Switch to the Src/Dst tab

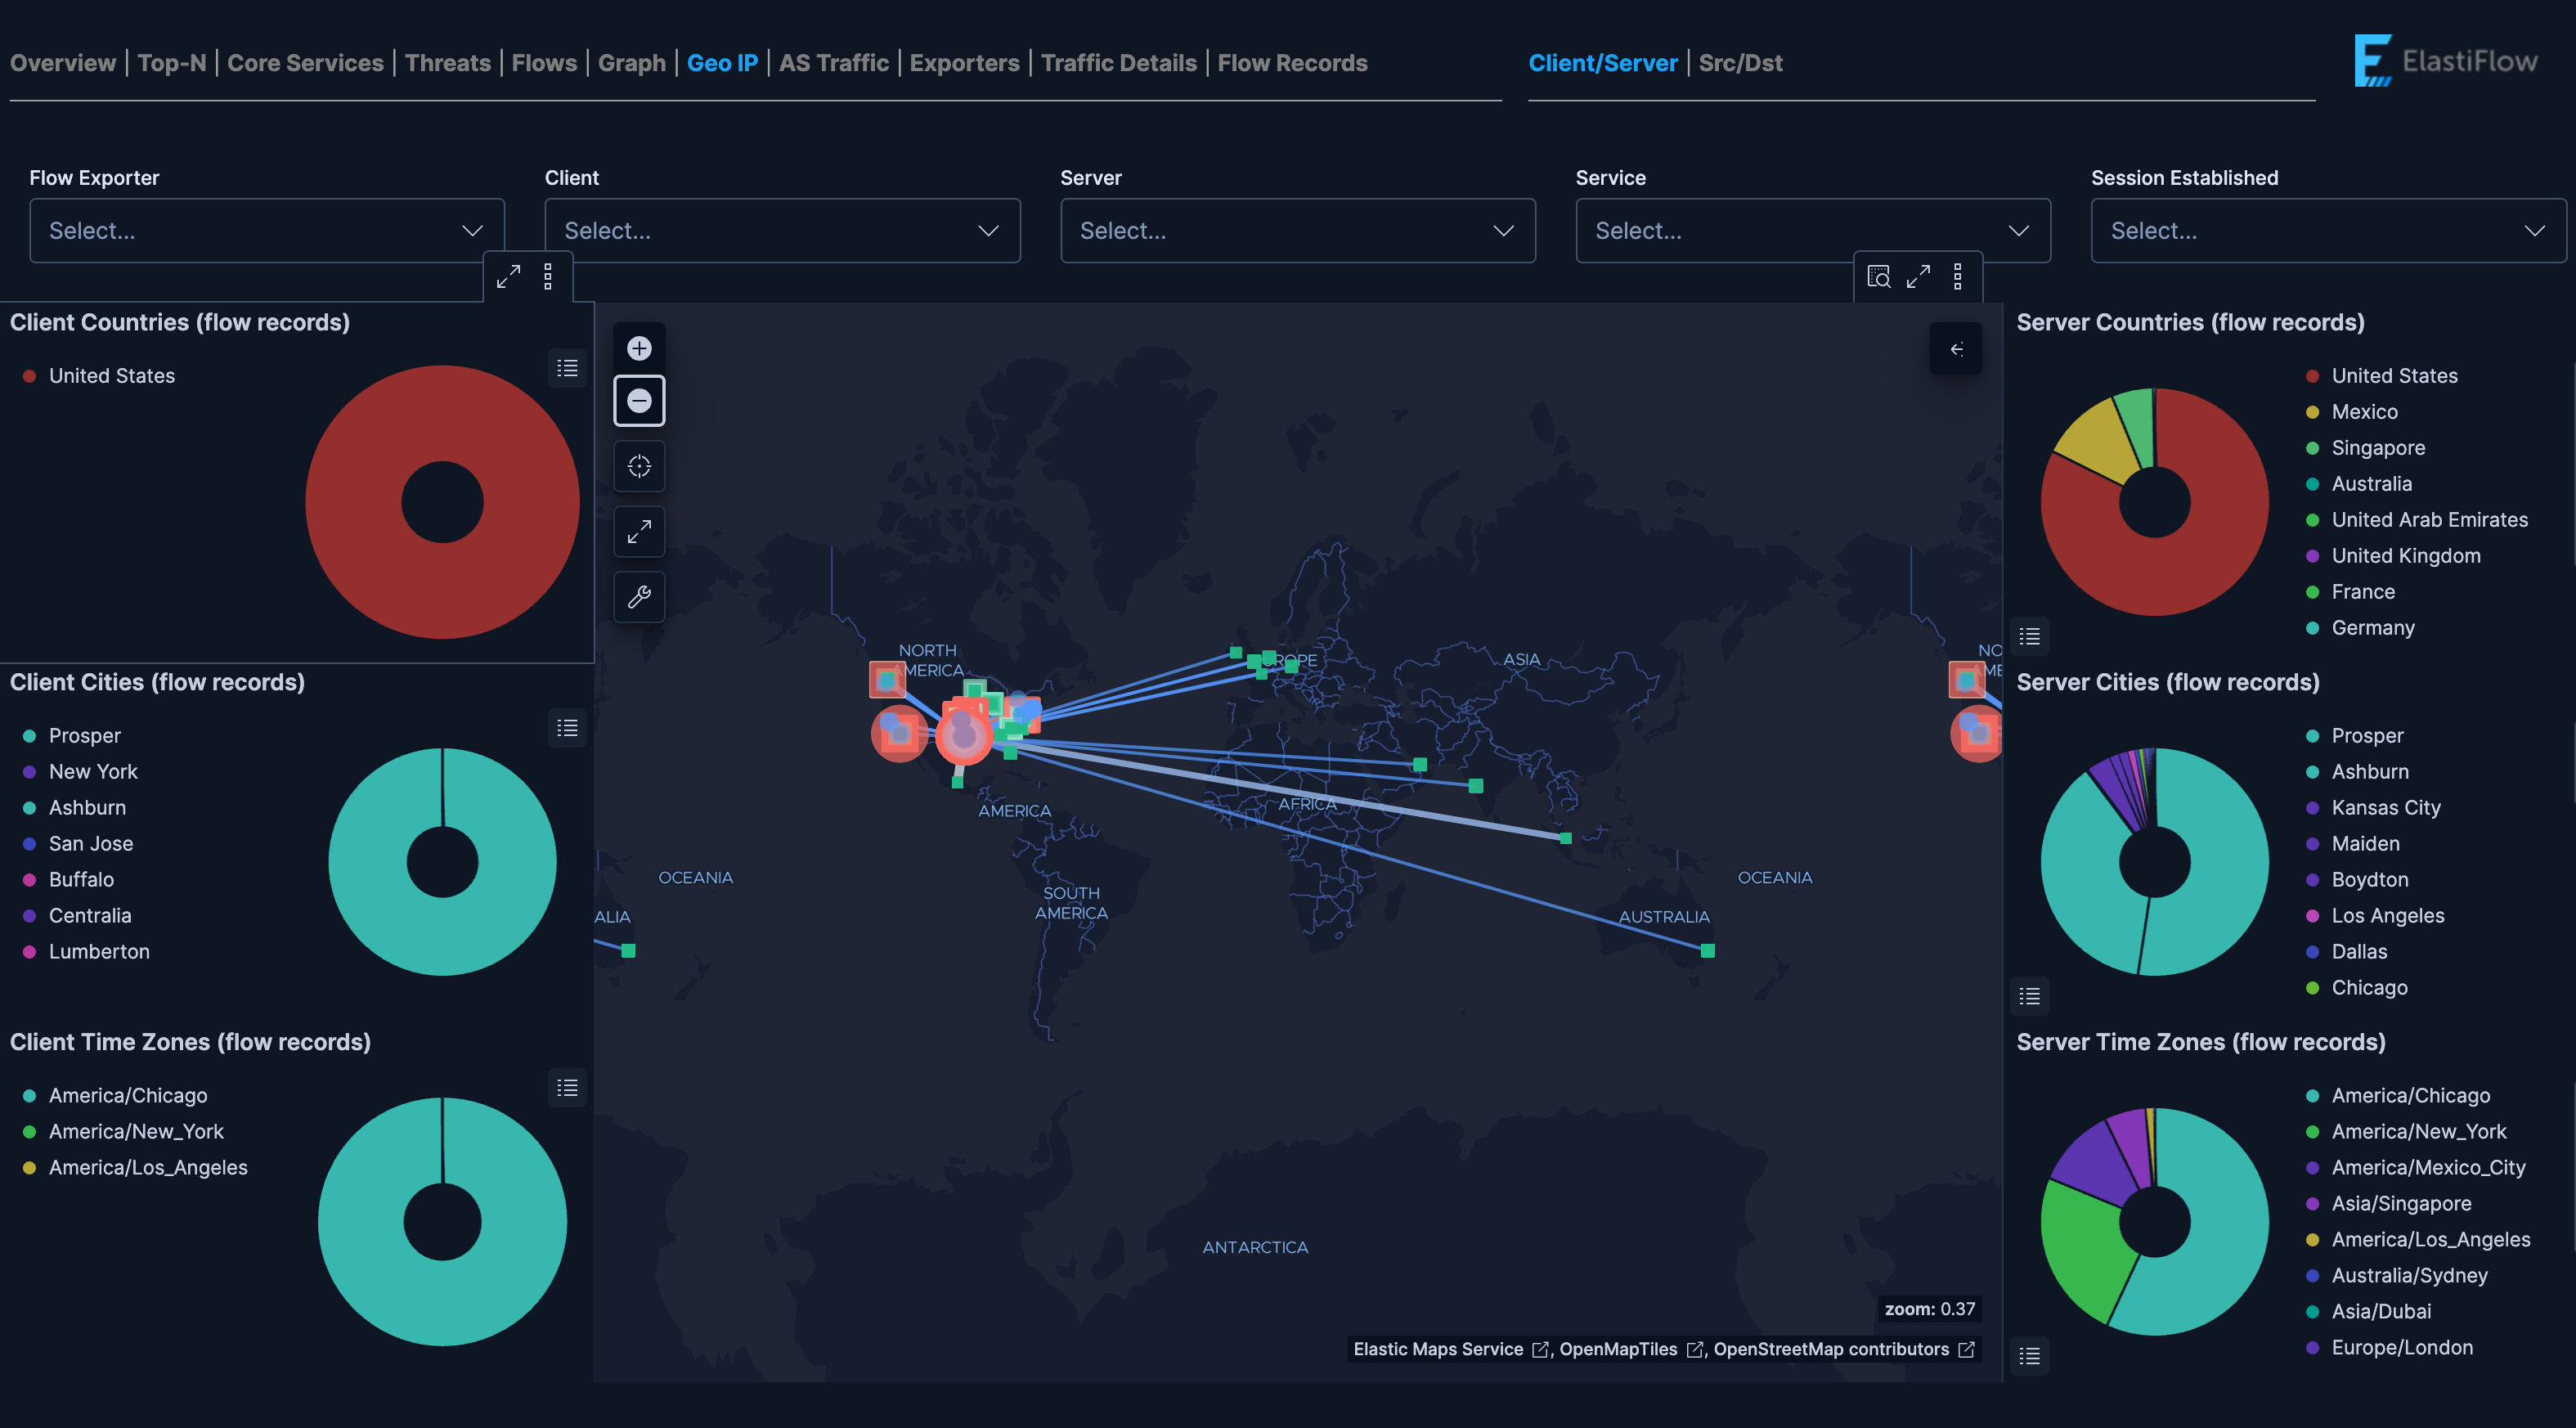pyautogui.click(x=1740, y=62)
